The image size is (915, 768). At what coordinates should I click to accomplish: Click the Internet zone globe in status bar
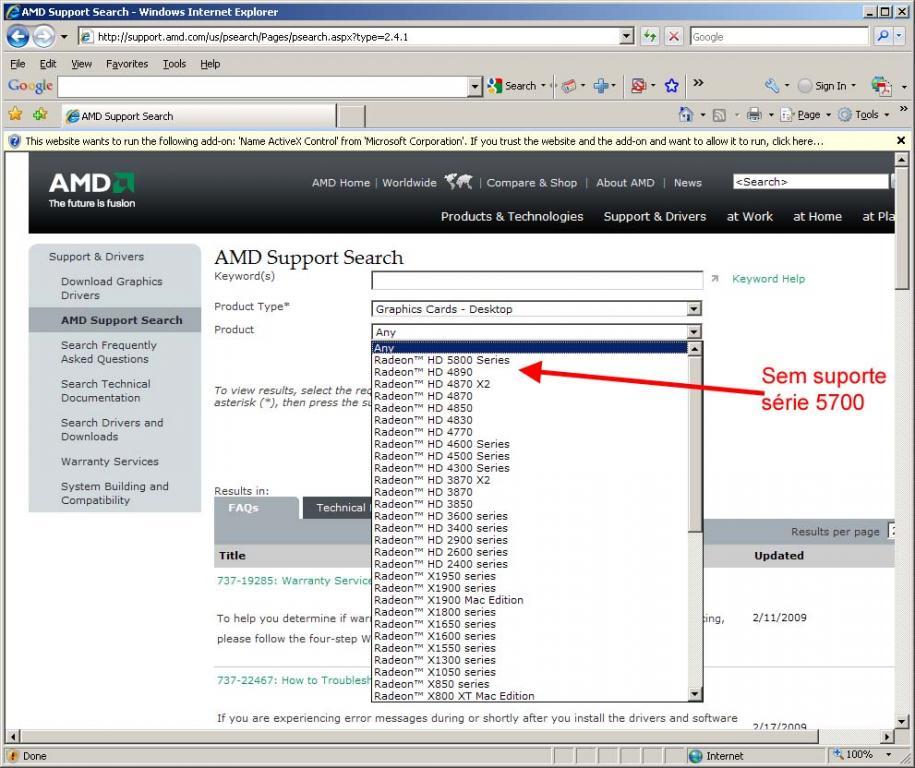695,756
